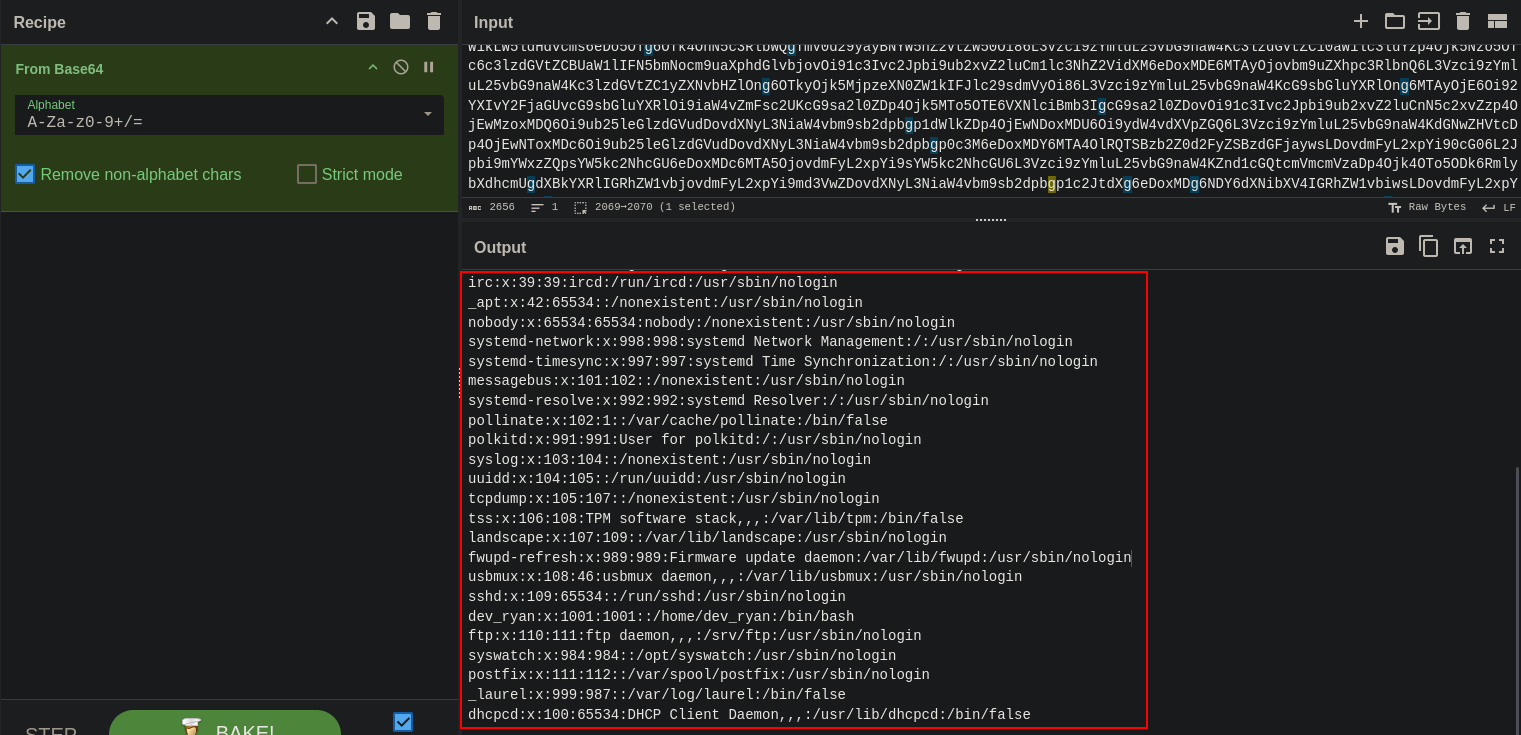Image resolution: width=1521 pixels, height=735 pixels.
Task: Save output to a file
Action: click(x=1395, y=246)
